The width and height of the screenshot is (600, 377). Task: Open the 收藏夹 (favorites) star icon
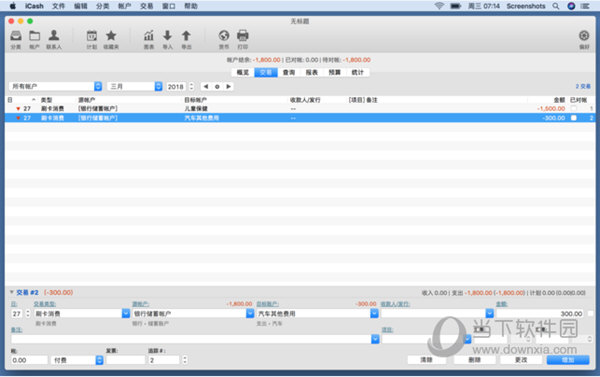pos(111,36)
